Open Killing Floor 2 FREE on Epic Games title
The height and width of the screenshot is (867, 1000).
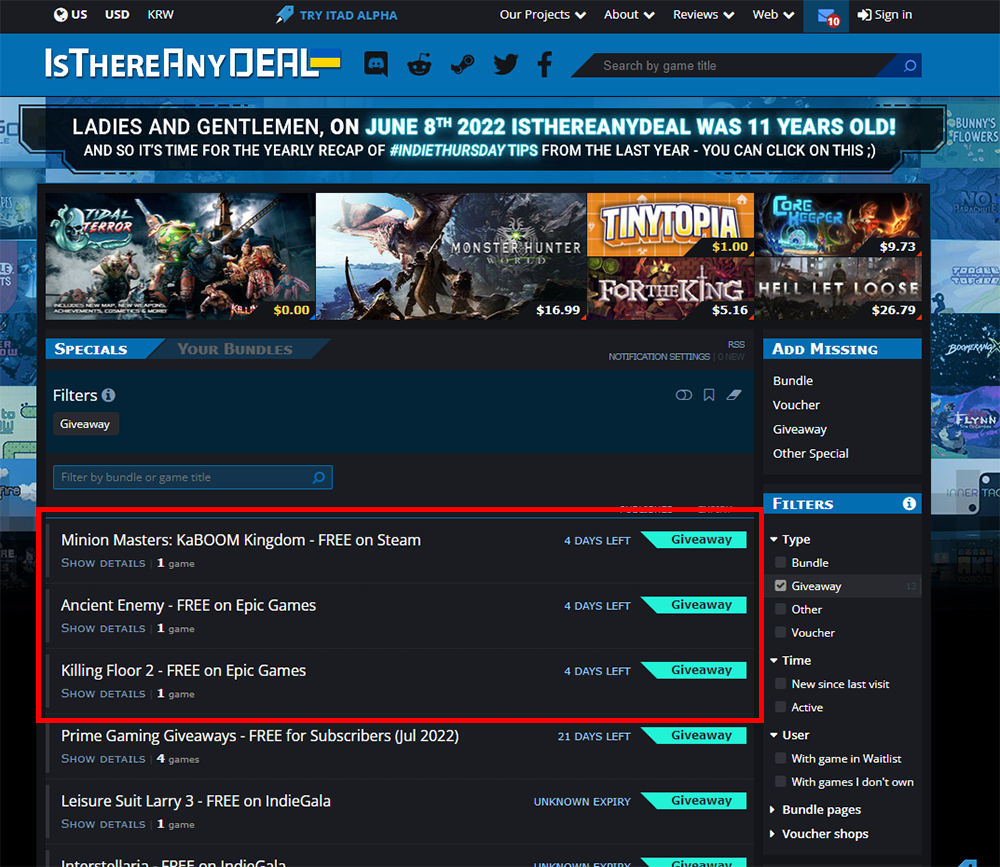click(183, 671)
